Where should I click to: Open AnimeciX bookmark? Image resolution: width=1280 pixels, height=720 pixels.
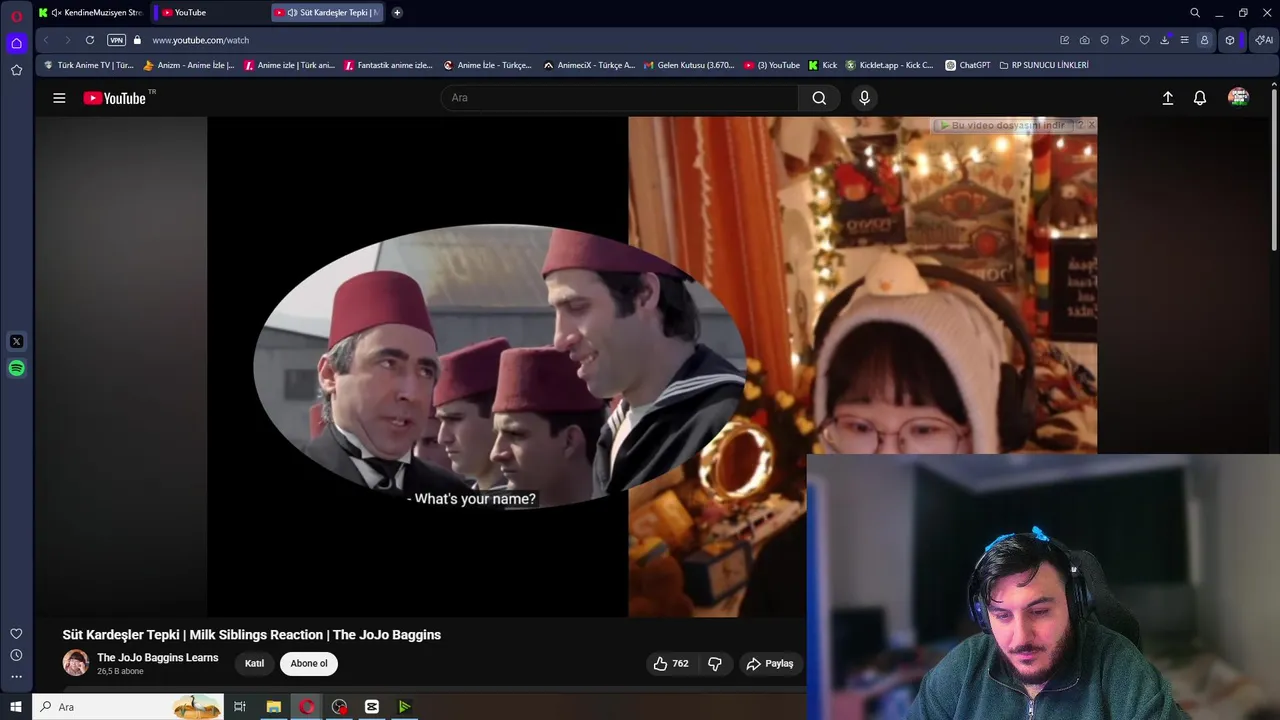(589, 65)
